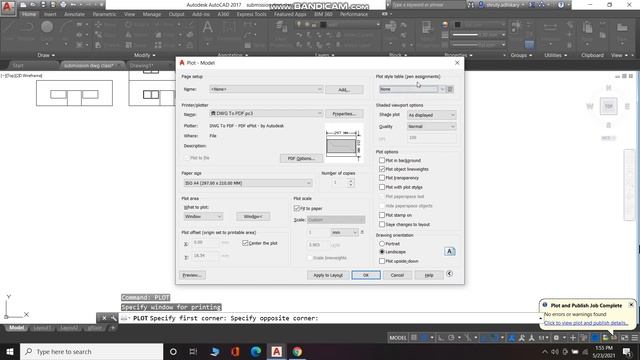The image size is (640, 360).
Task: Open Microsoft Edge from the taskbar
Action: pos(256,351)
